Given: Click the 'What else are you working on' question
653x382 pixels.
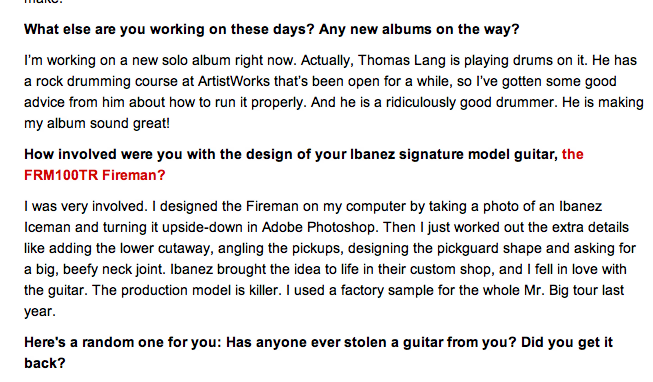Looking at the screenshot, I should (x=272, y=30).
